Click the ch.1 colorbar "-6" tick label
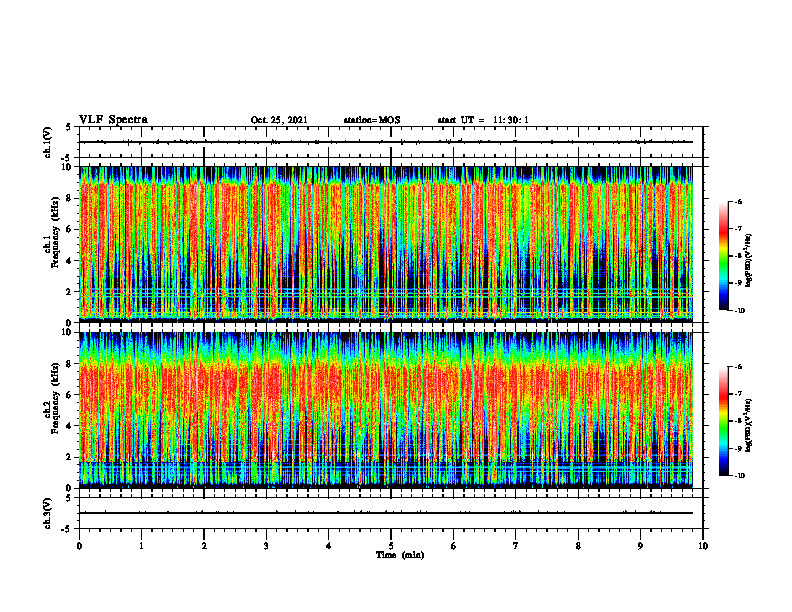792x612 pixels. click(738, 202)
